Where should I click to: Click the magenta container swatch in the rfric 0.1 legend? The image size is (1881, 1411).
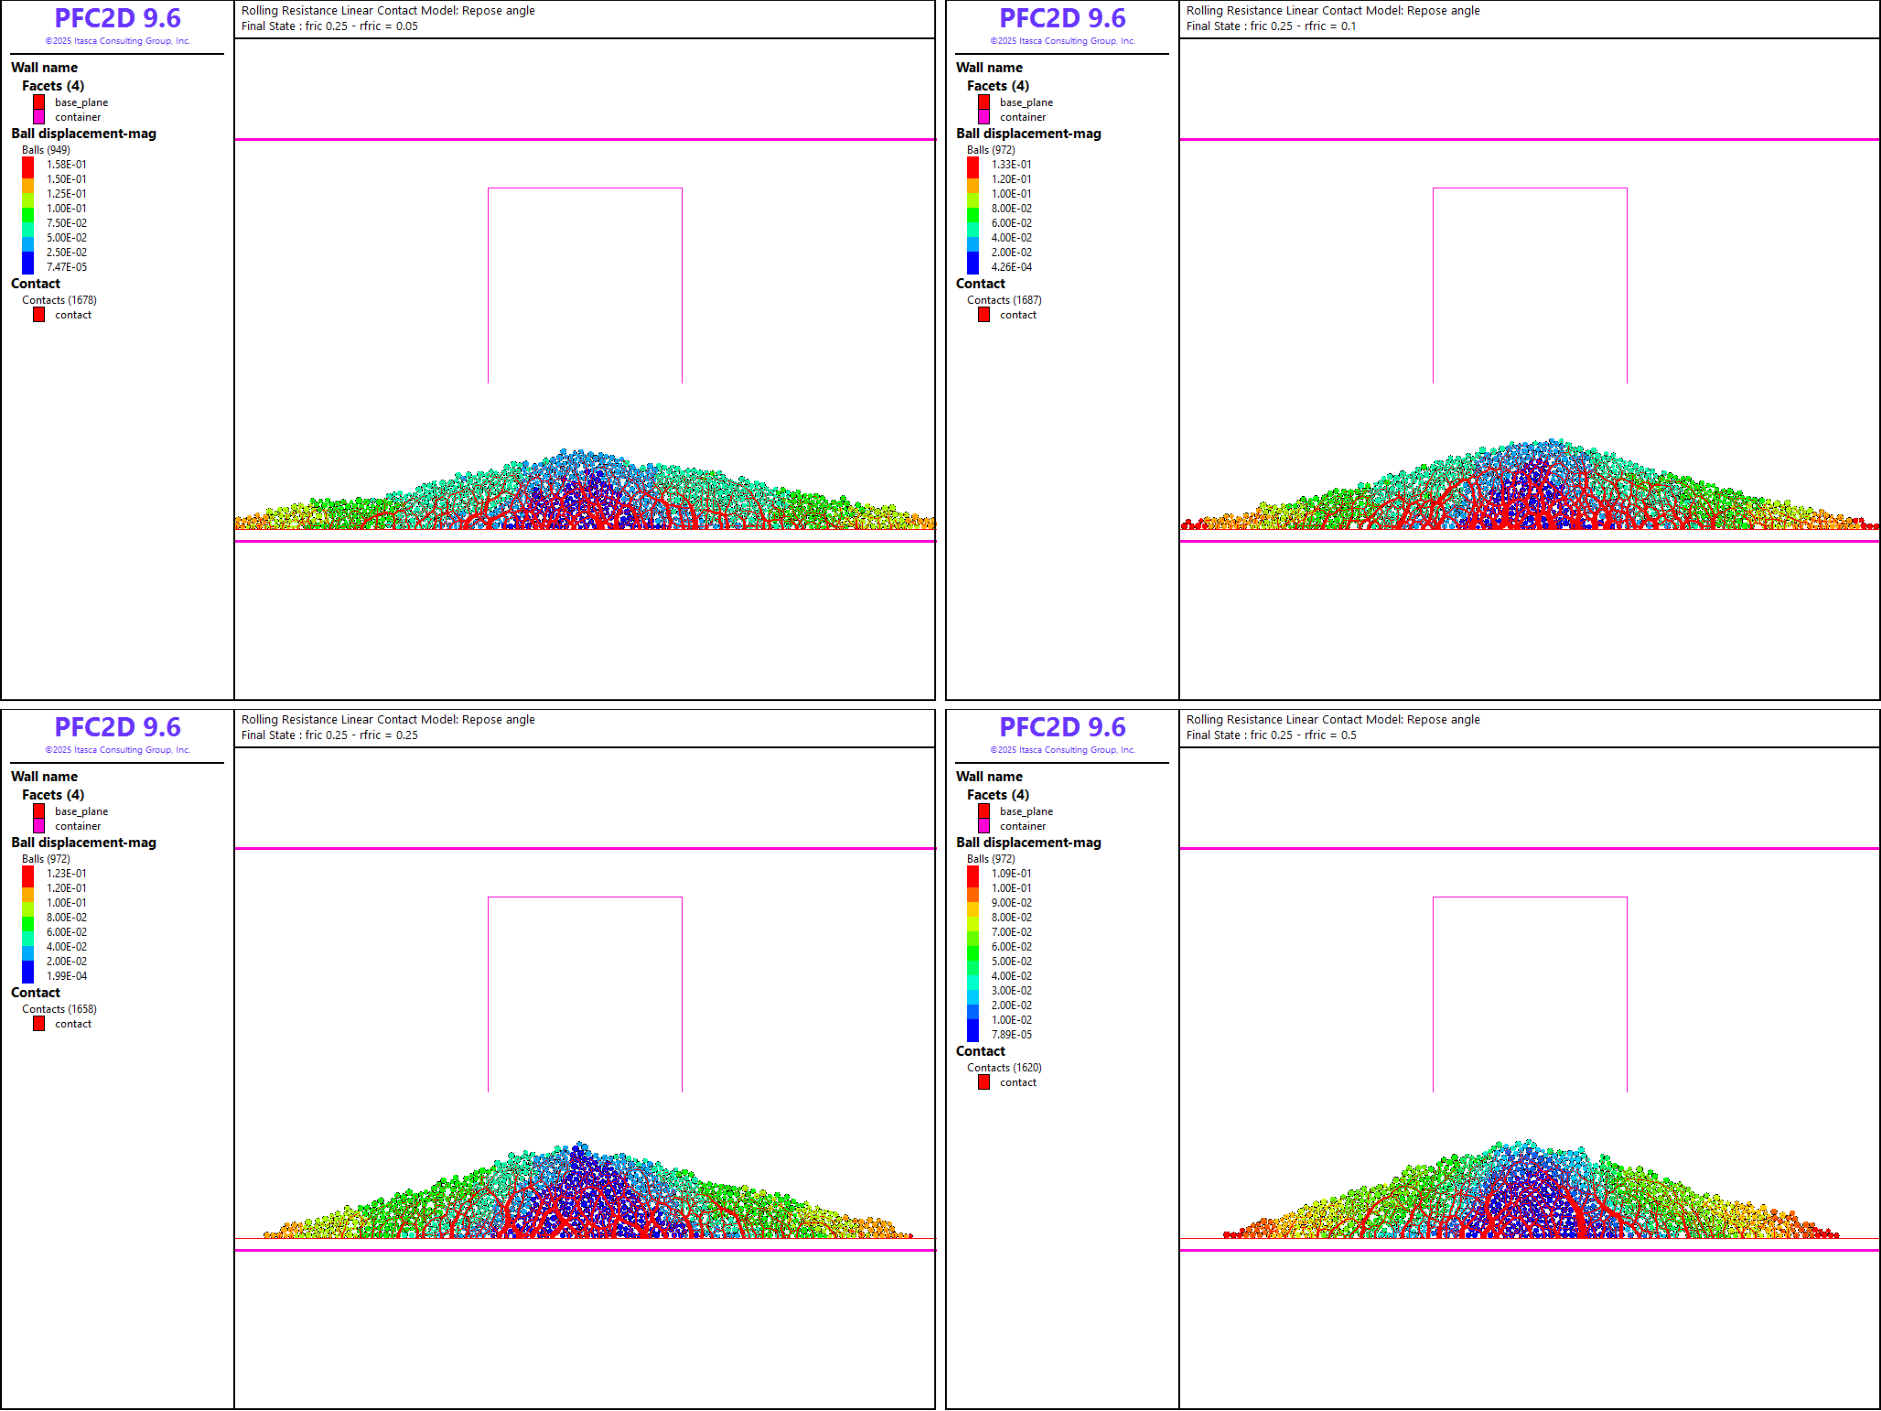984,117
